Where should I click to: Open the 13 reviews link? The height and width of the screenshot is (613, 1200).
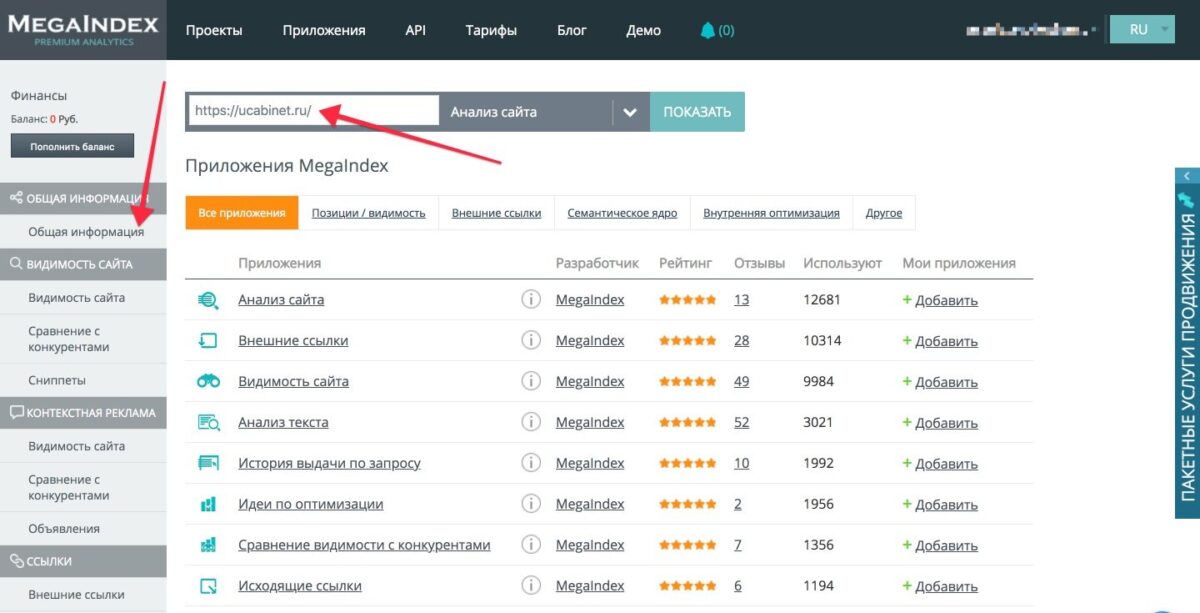point(741,300)
